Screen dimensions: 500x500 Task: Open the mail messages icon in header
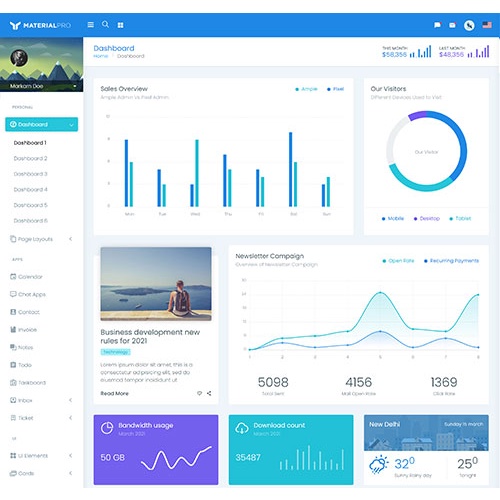point(452,25)
